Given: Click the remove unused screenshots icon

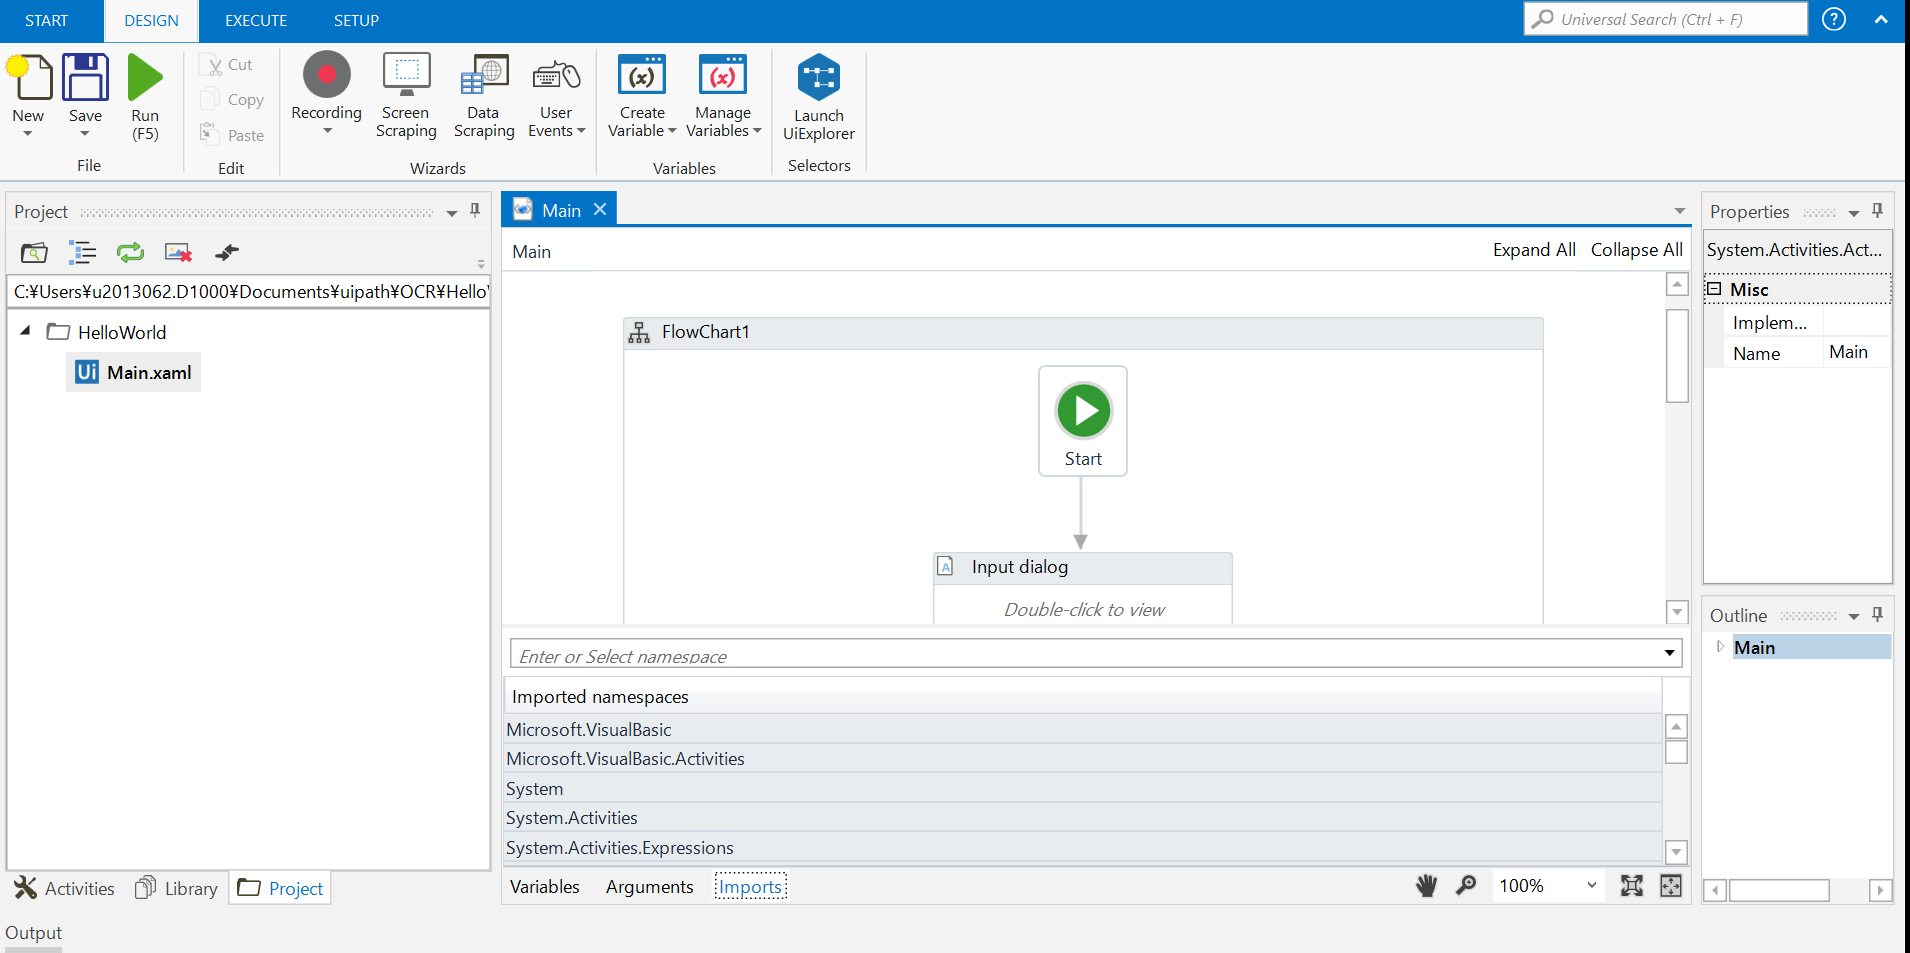Looking at the screenshot, I should pos(178,253).
